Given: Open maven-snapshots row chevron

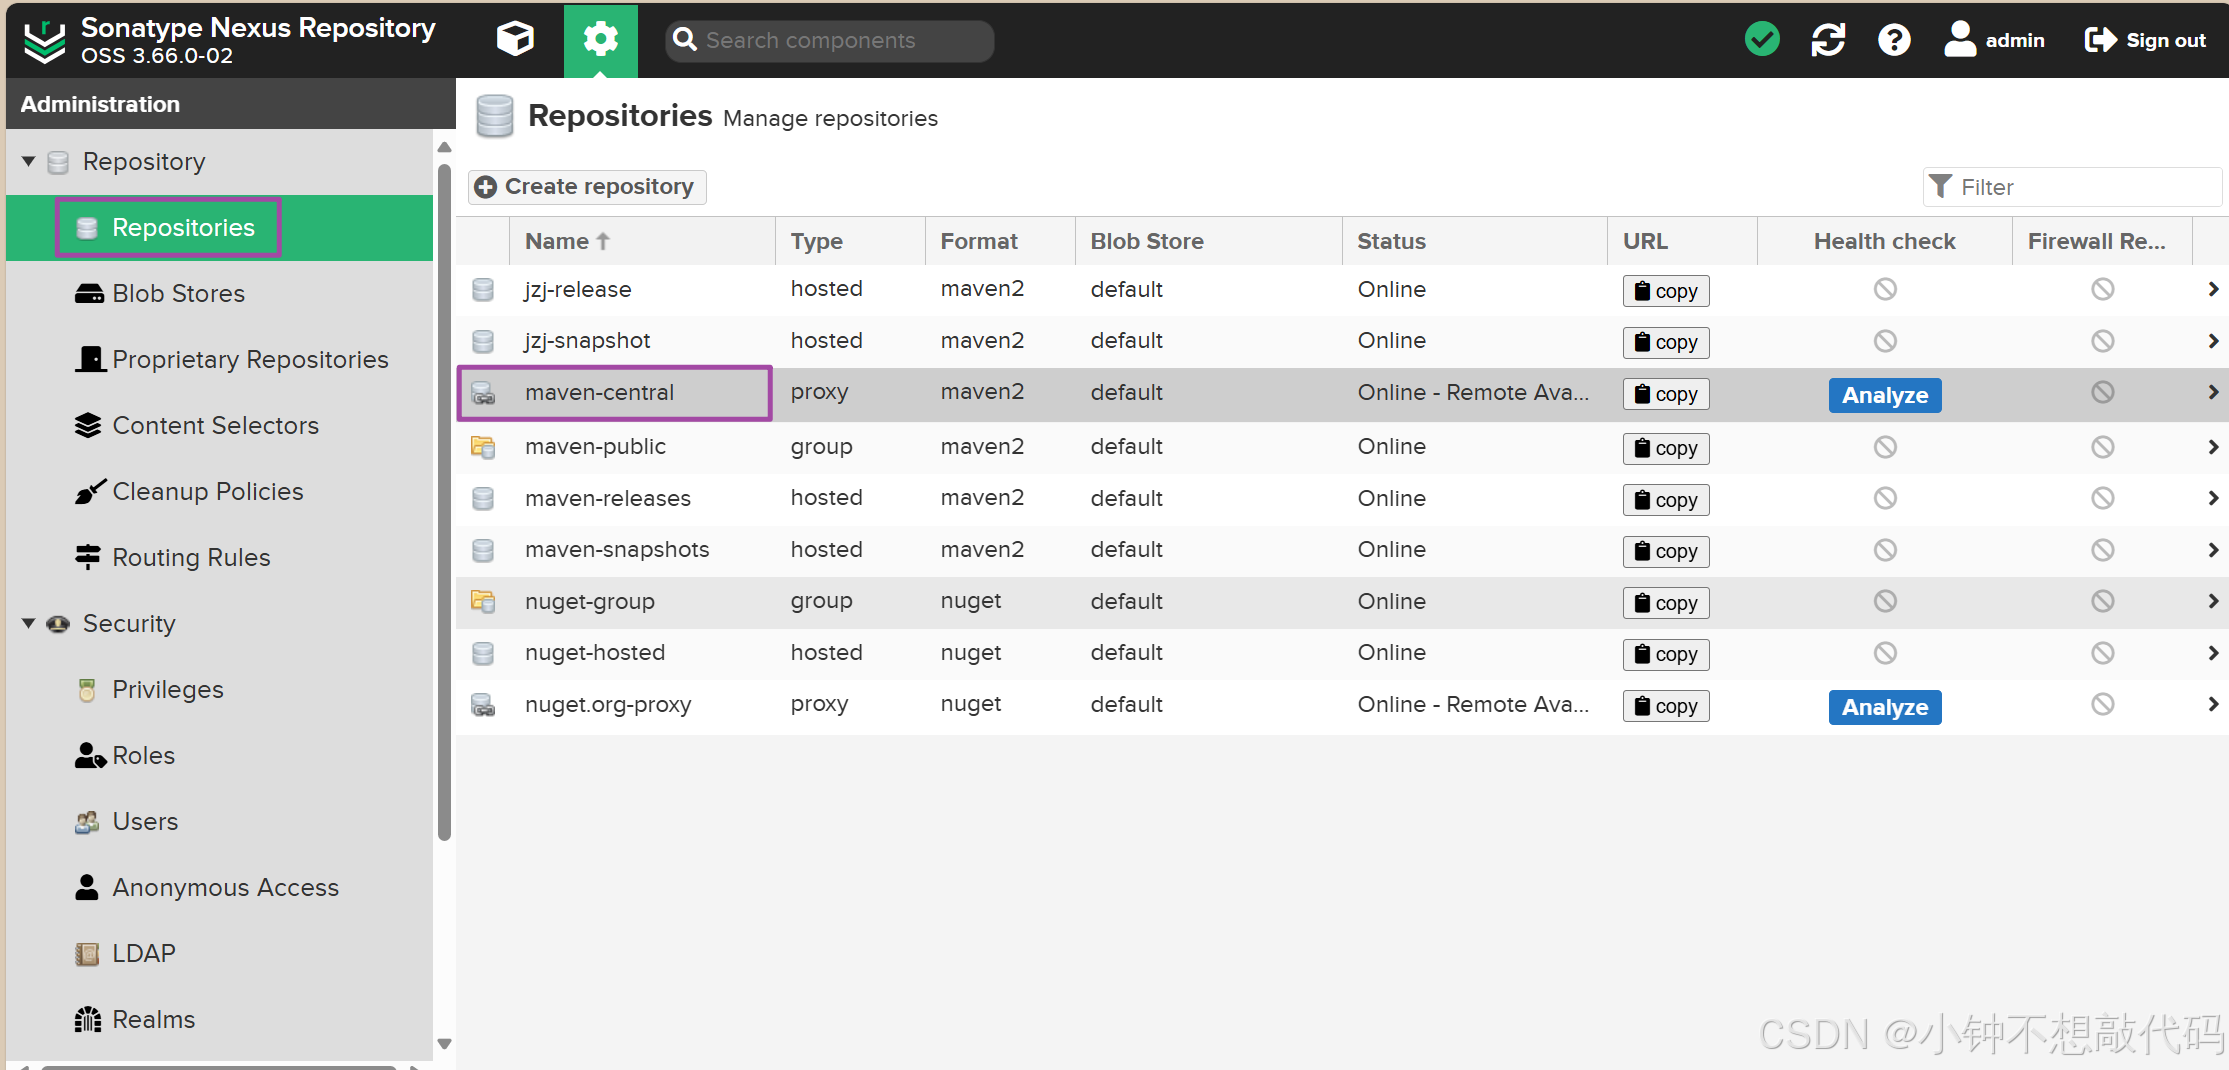Looking at the screenshot, I should coord(2213,550).
